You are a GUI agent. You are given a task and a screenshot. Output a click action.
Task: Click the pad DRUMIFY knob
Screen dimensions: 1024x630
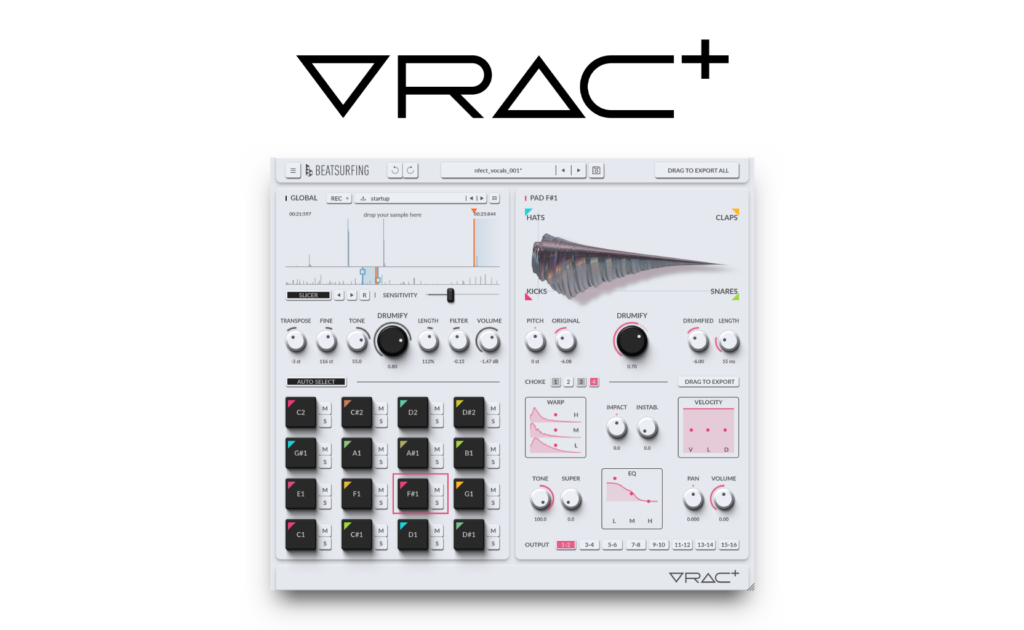click(x=632, y=341)
